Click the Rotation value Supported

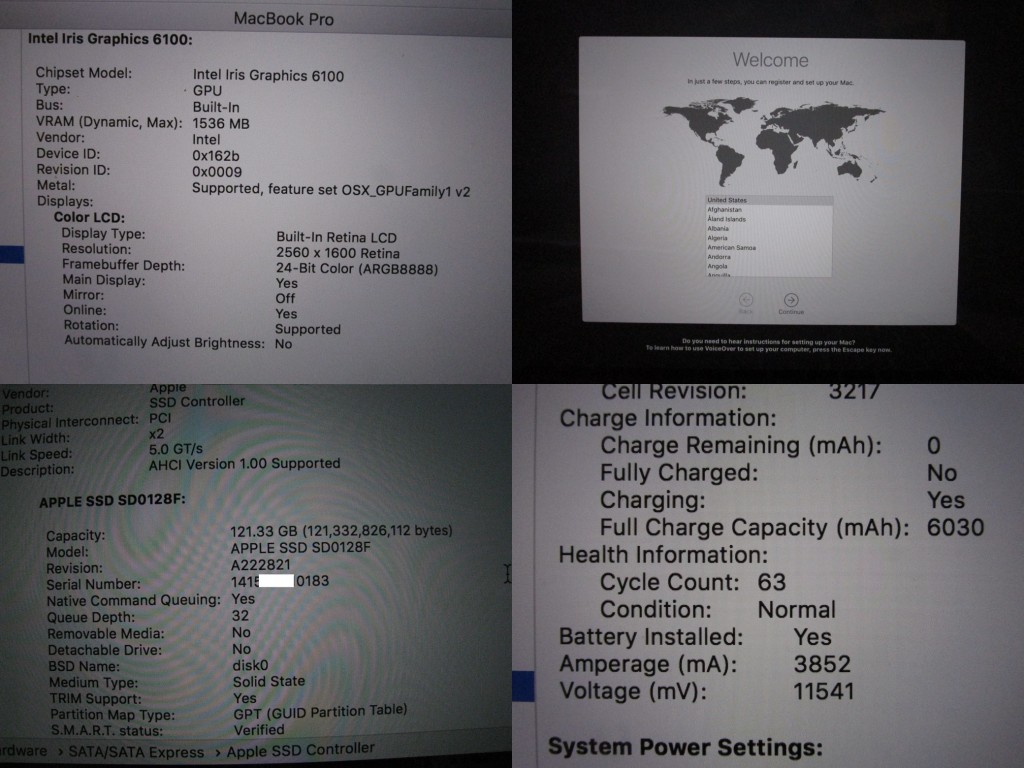coord(308,329)
